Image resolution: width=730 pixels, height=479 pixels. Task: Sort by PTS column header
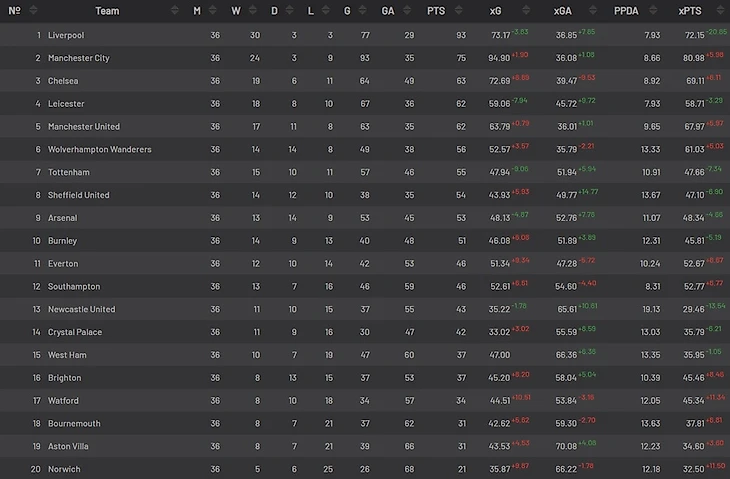click(435, 11)
